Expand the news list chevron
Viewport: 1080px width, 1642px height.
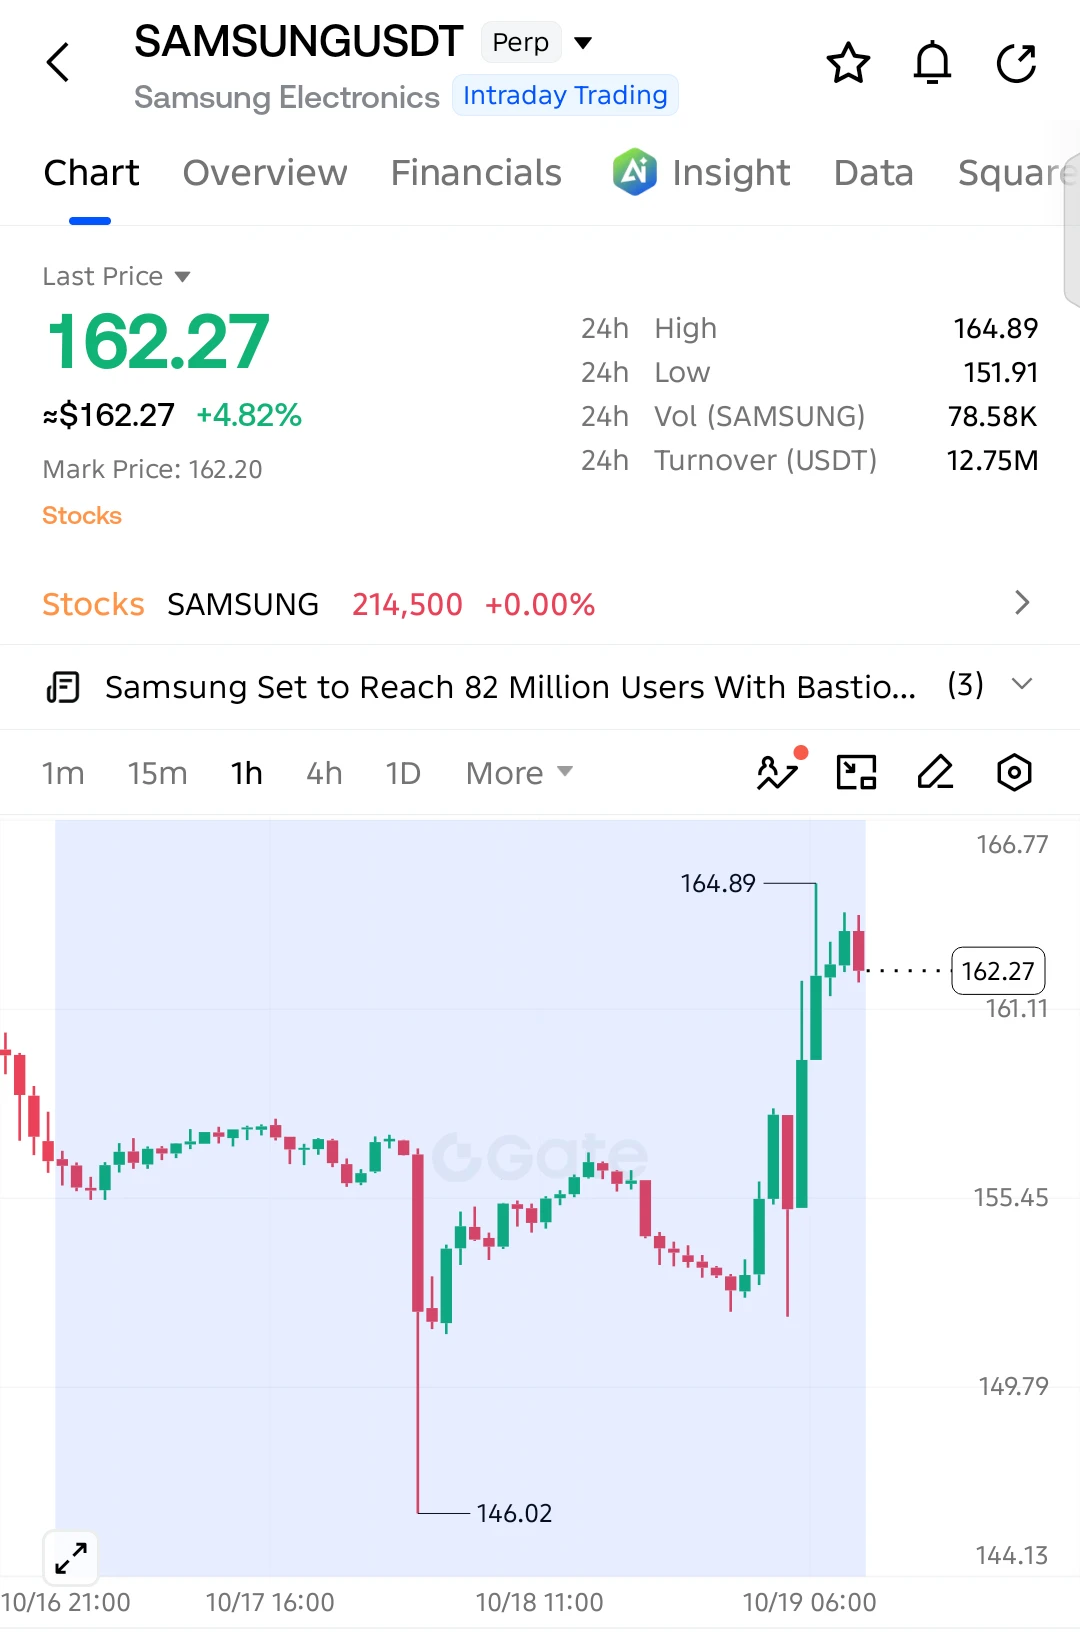pos(1022,685)
